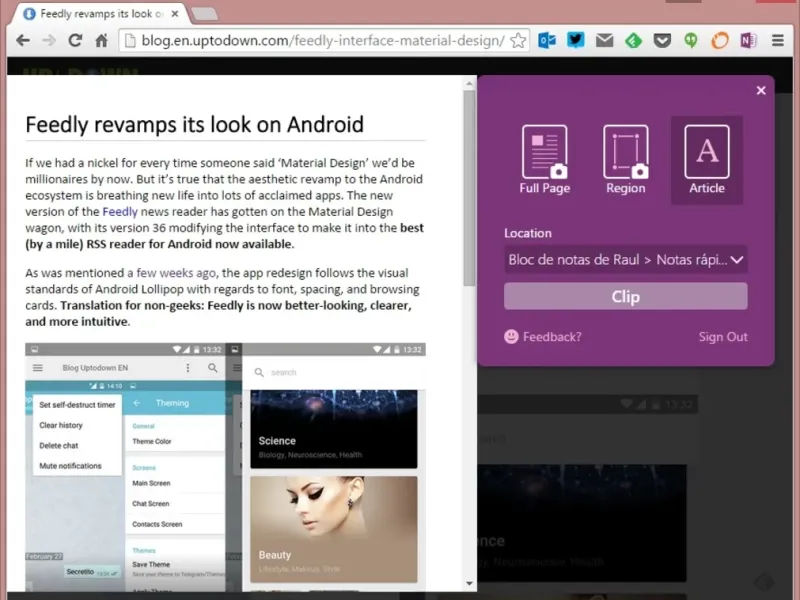Click the preview scrollbar down arrow
The width and height of the screenshot is (800, 600).
(x=469, y=583)
